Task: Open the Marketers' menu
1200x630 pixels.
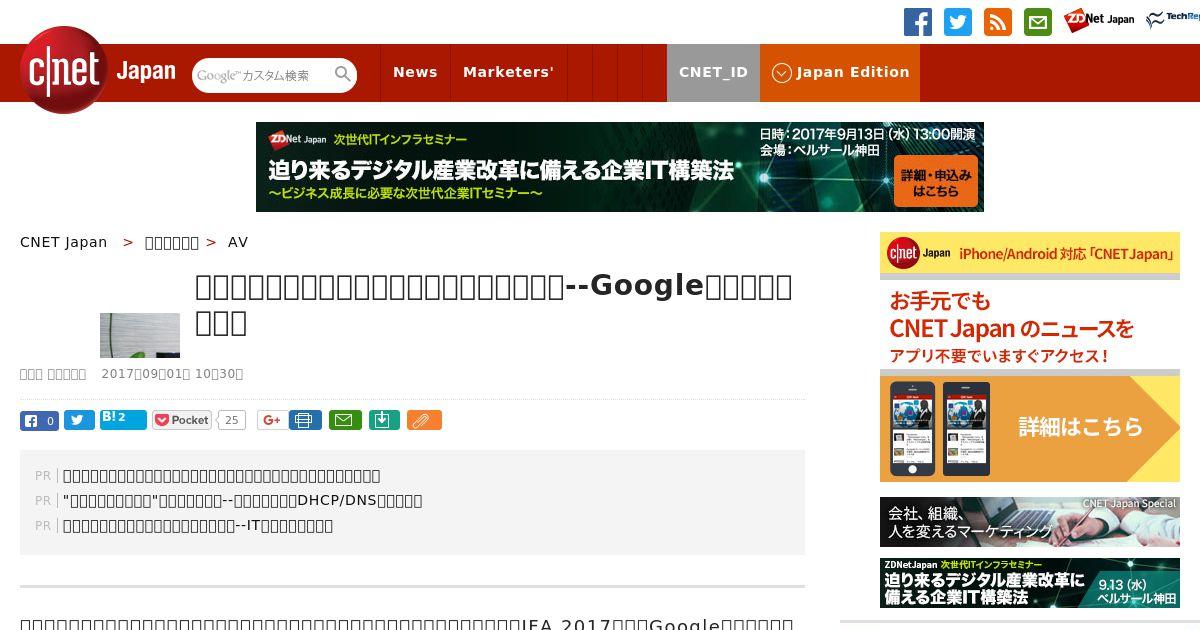Action: tap(508, 72)
